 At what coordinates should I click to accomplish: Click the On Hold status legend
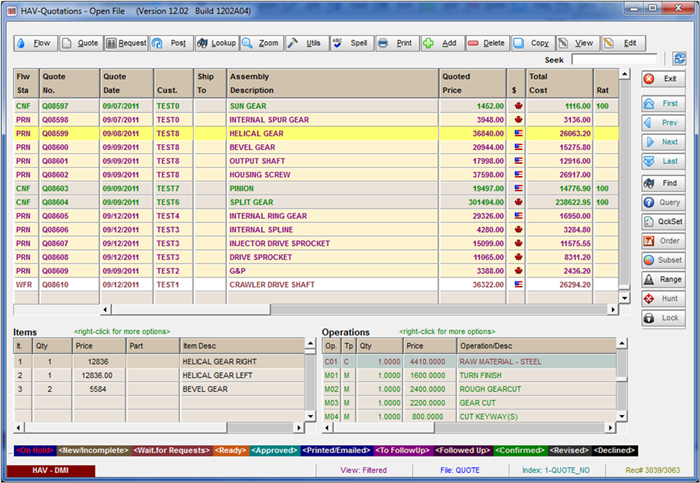pyautogui.click(x=35, y=450)
